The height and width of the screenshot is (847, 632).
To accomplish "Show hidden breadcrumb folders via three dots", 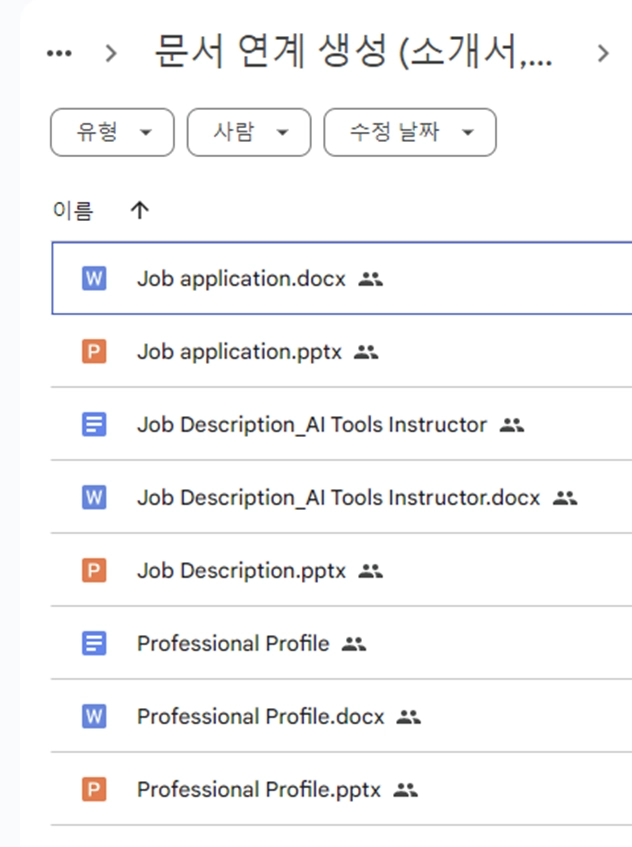I will click(59, 54).
